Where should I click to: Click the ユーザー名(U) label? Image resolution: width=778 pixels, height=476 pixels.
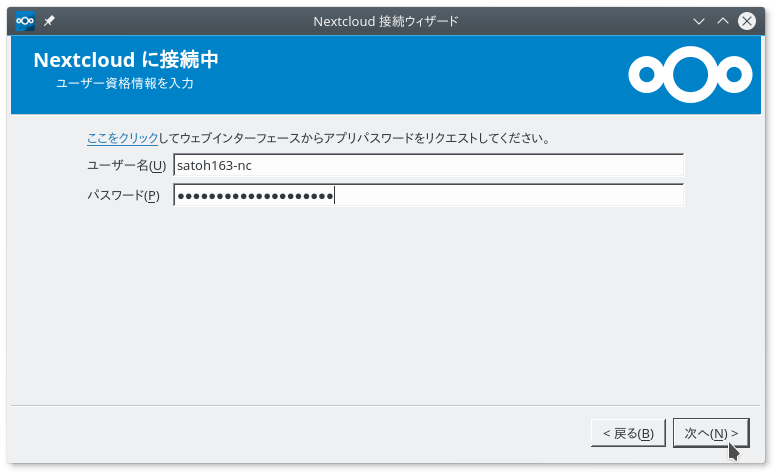(x=127, y=166)
